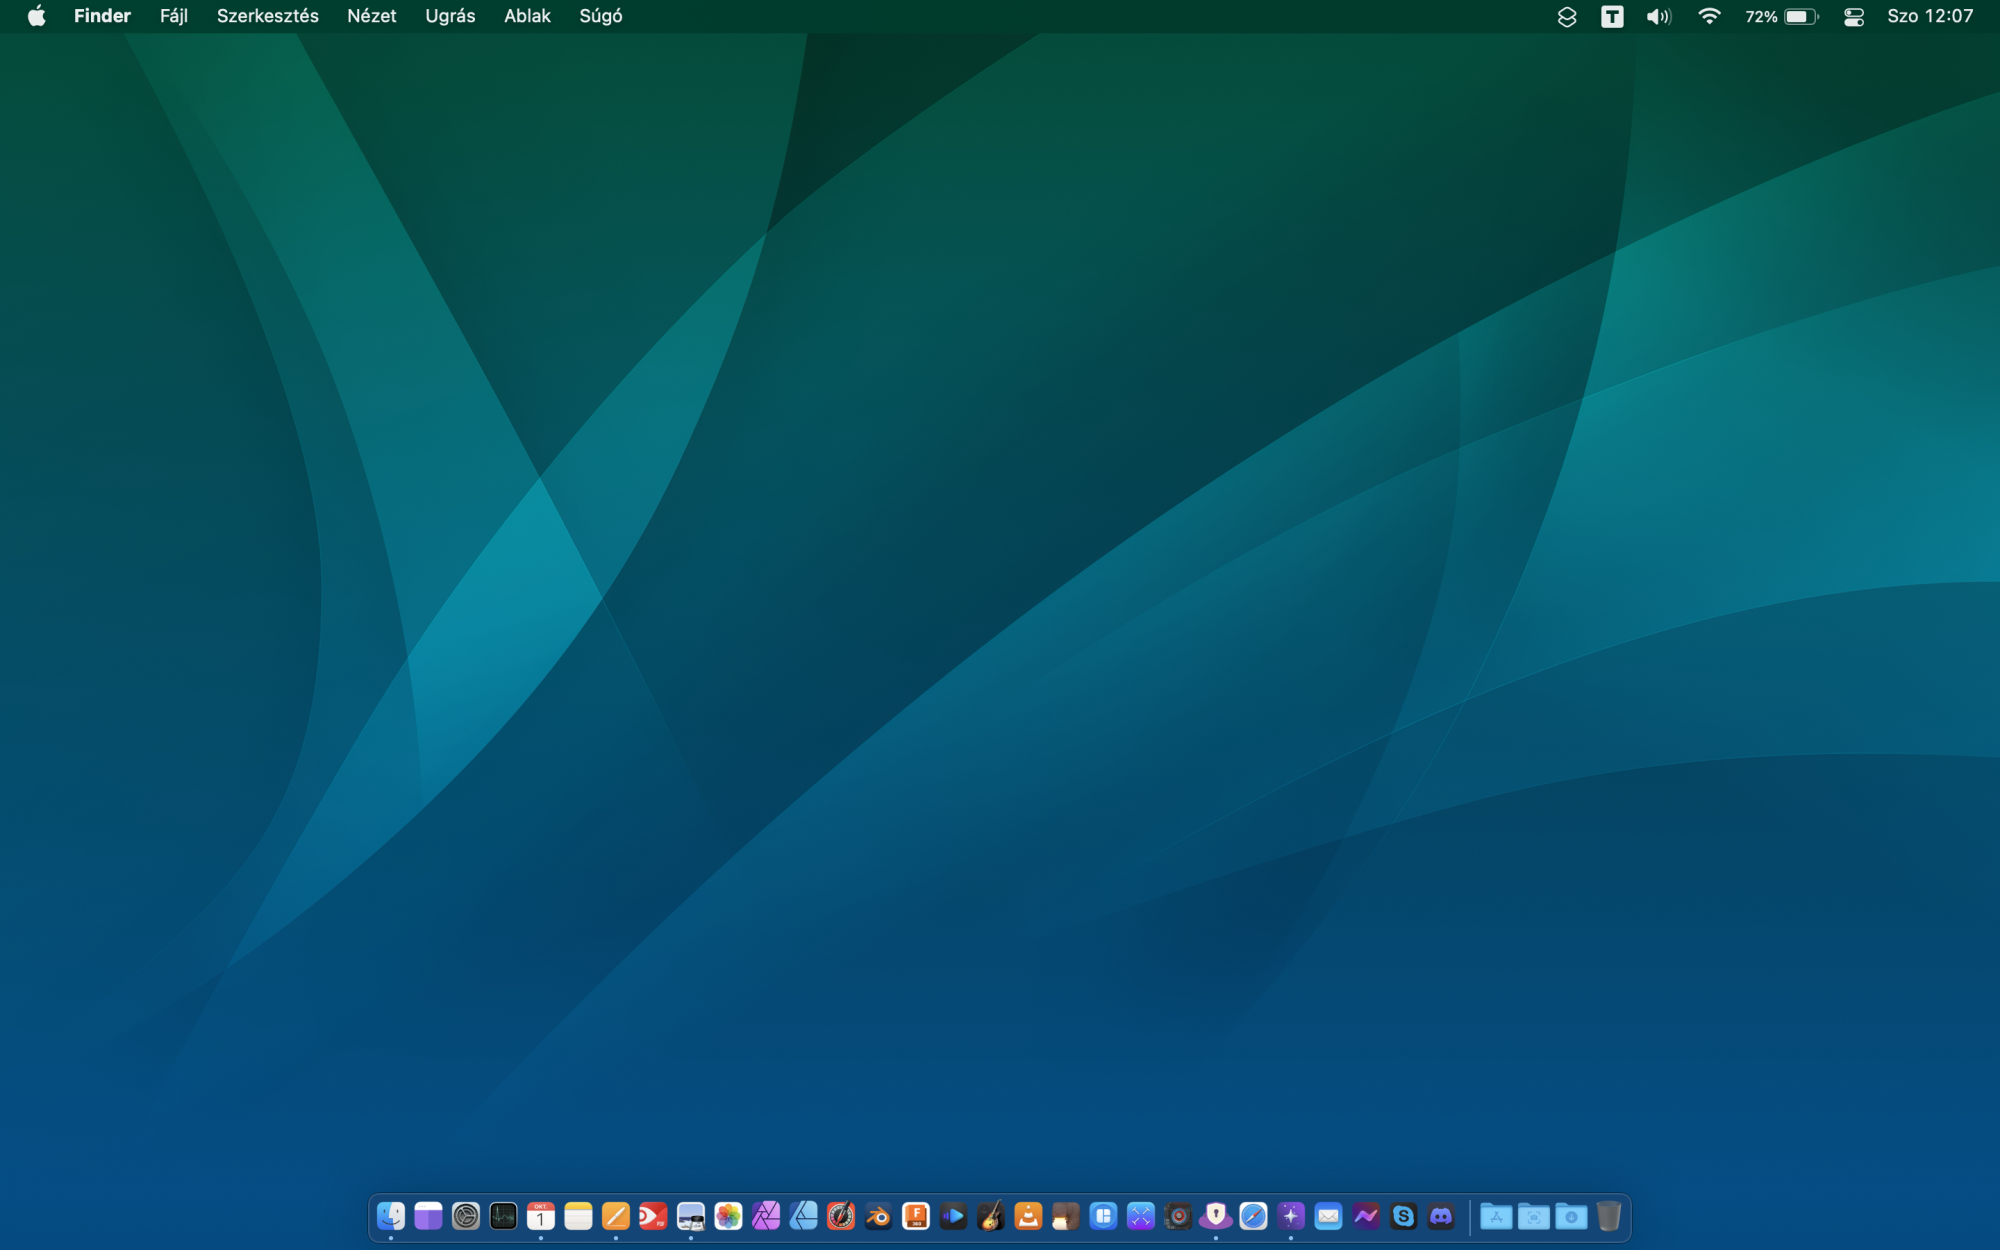Open Activity Monitor in the Dock
This screenshot has height=1250, width=2000.
point(503,1216)
